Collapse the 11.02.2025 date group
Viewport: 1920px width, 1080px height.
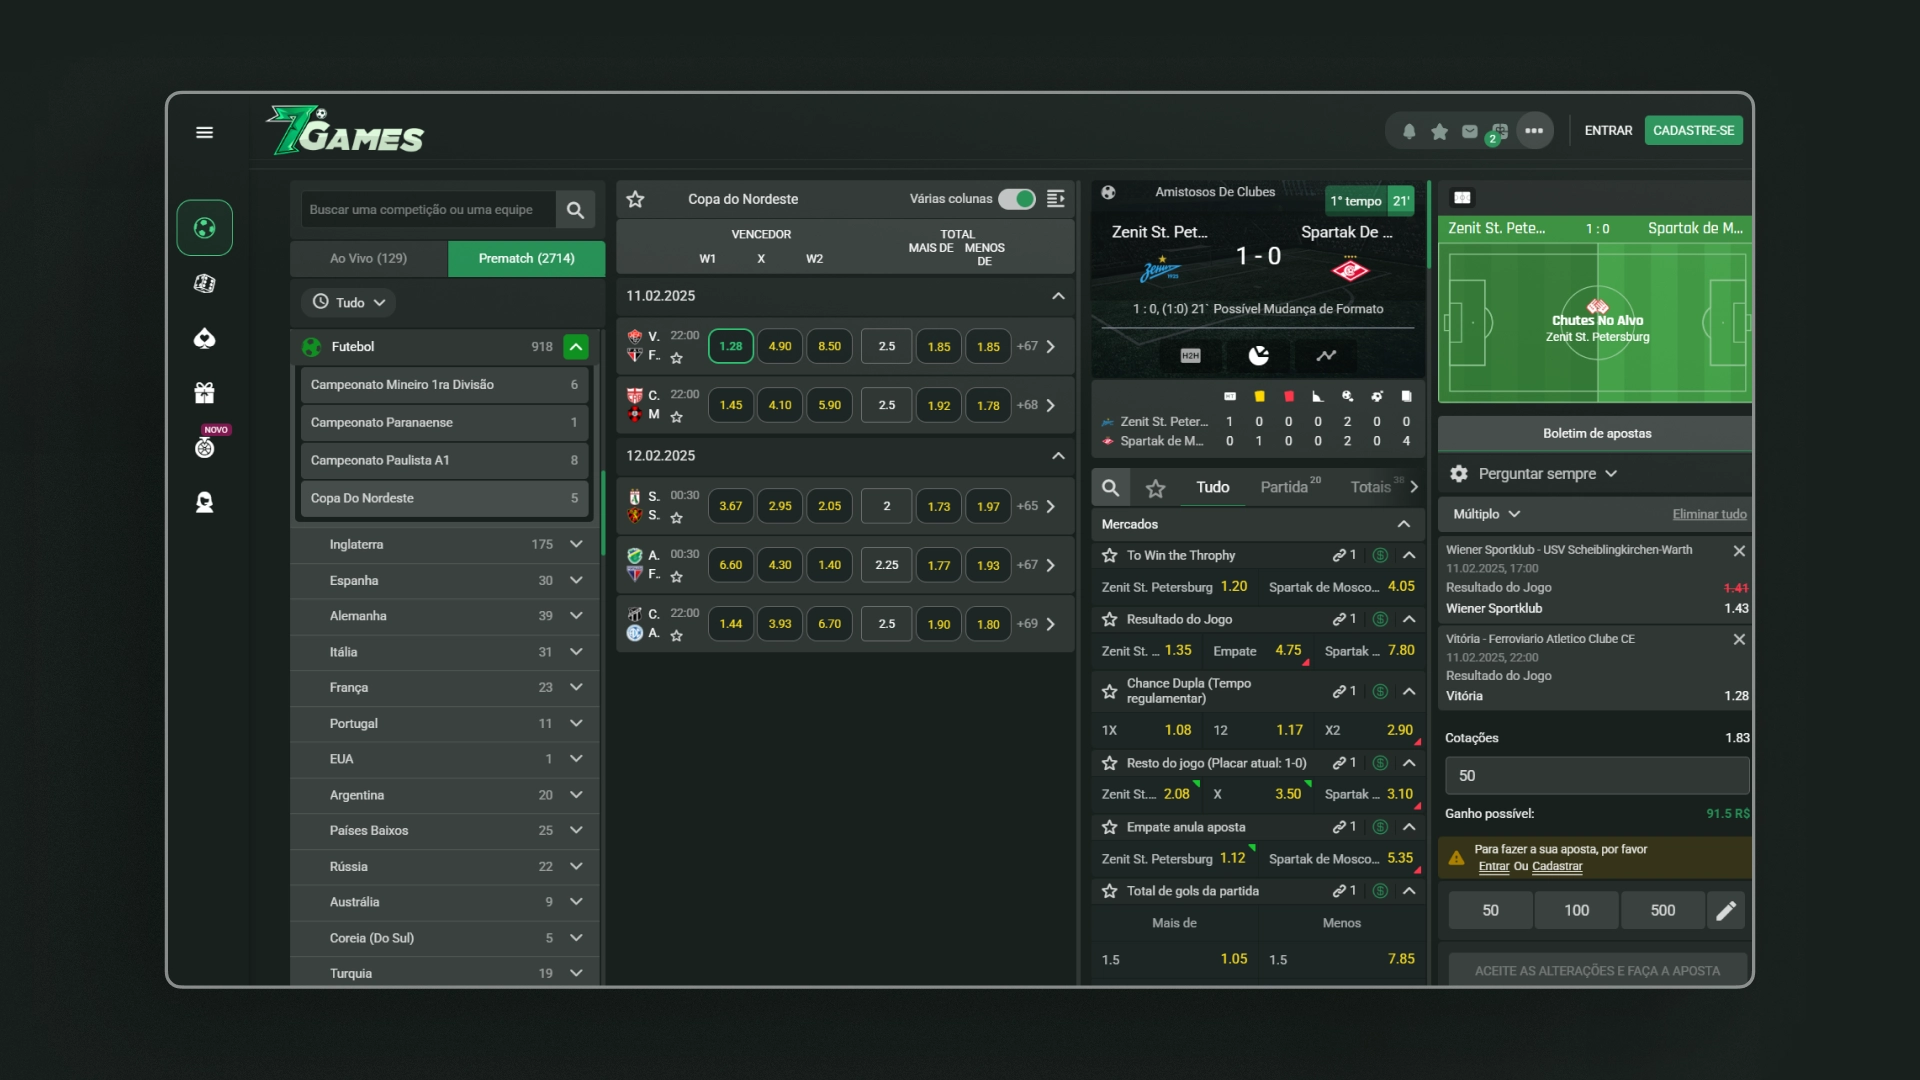1058,296
